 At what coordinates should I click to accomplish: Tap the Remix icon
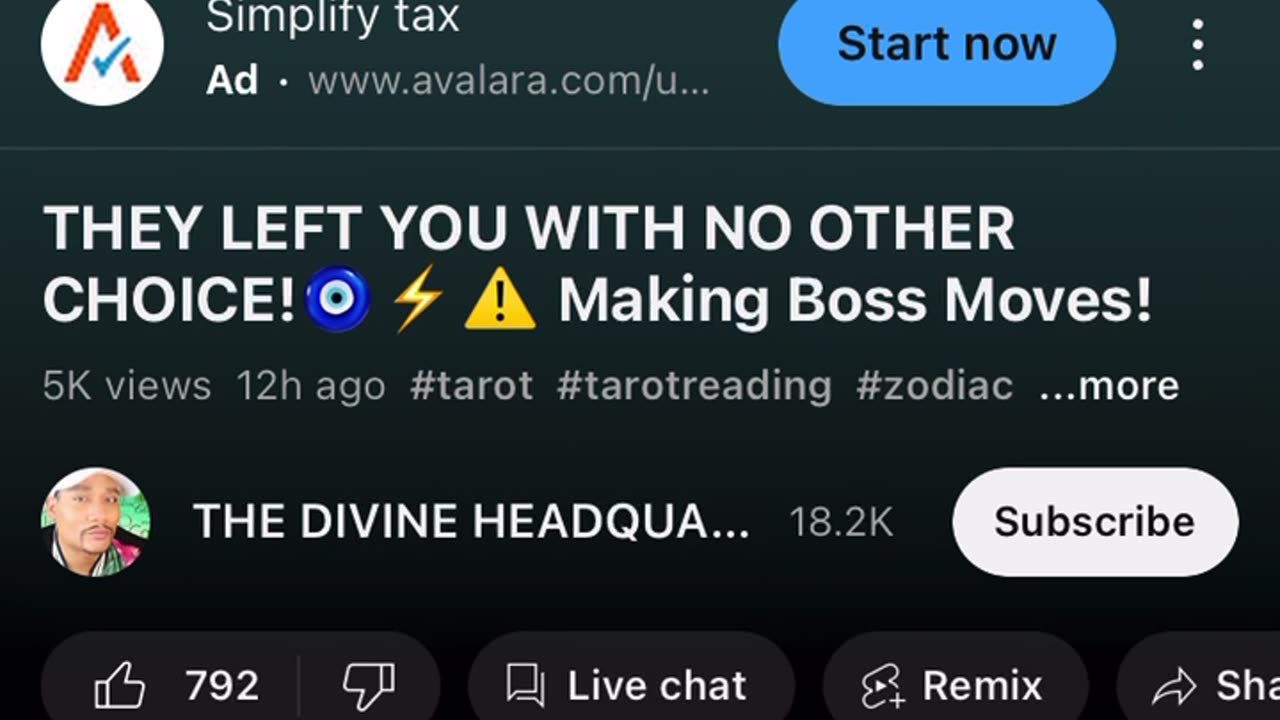883,686
